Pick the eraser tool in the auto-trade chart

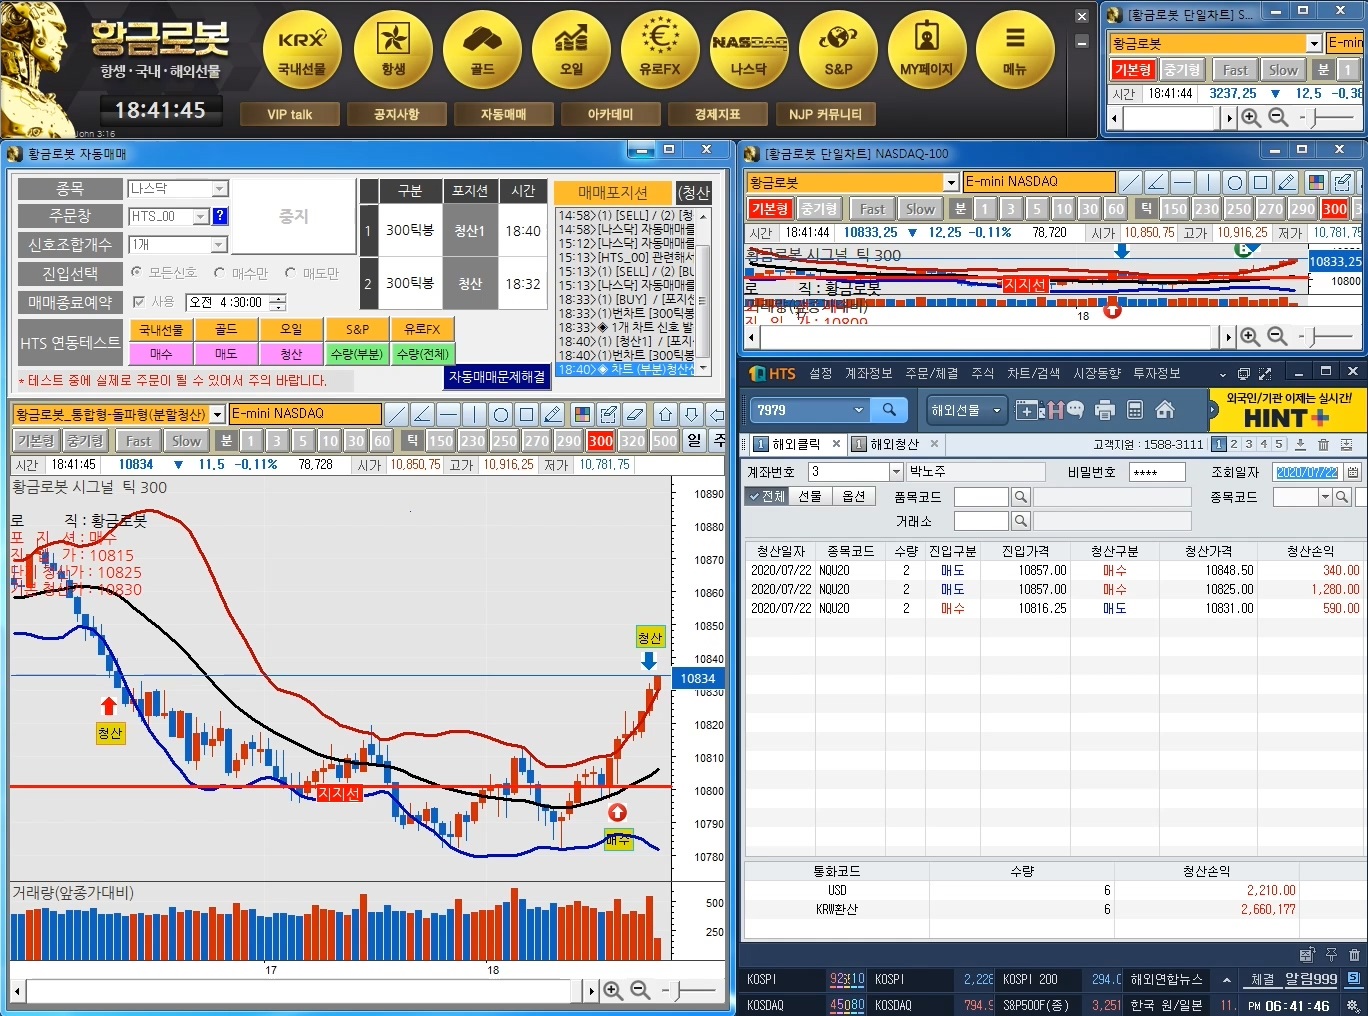tap(634, 414)
